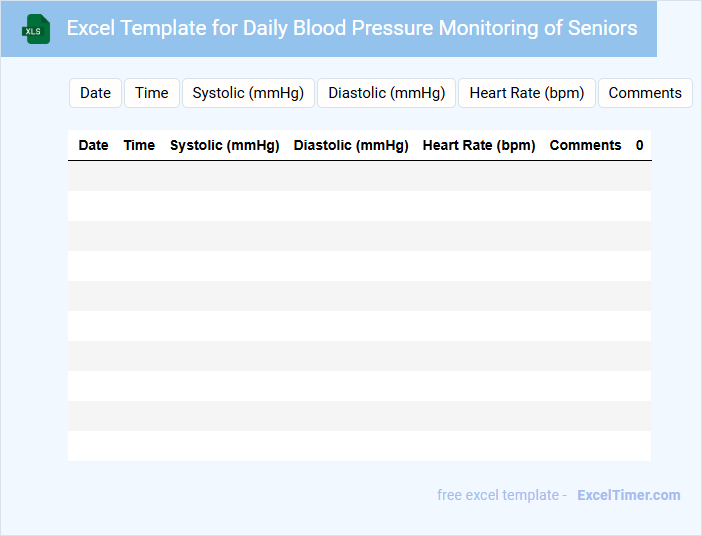
Task: Click the first empty table row
Action: tap(359, 176)
